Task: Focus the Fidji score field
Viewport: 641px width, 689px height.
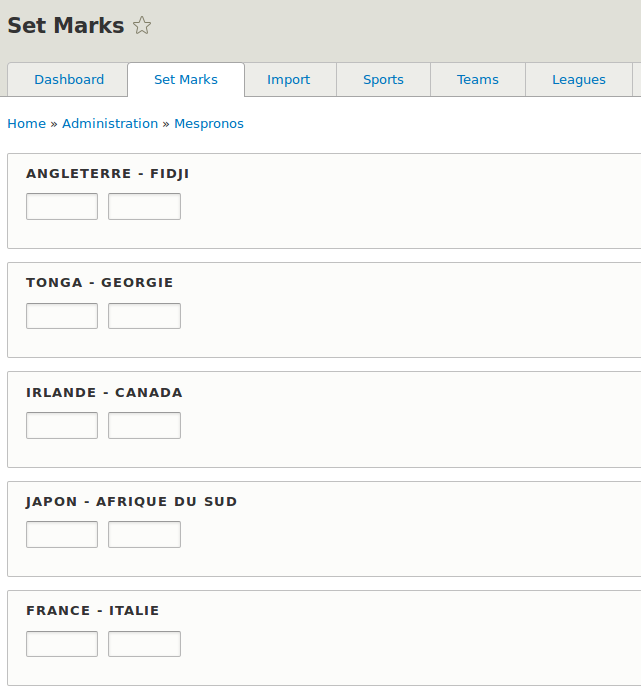Action: pos(144,207)
